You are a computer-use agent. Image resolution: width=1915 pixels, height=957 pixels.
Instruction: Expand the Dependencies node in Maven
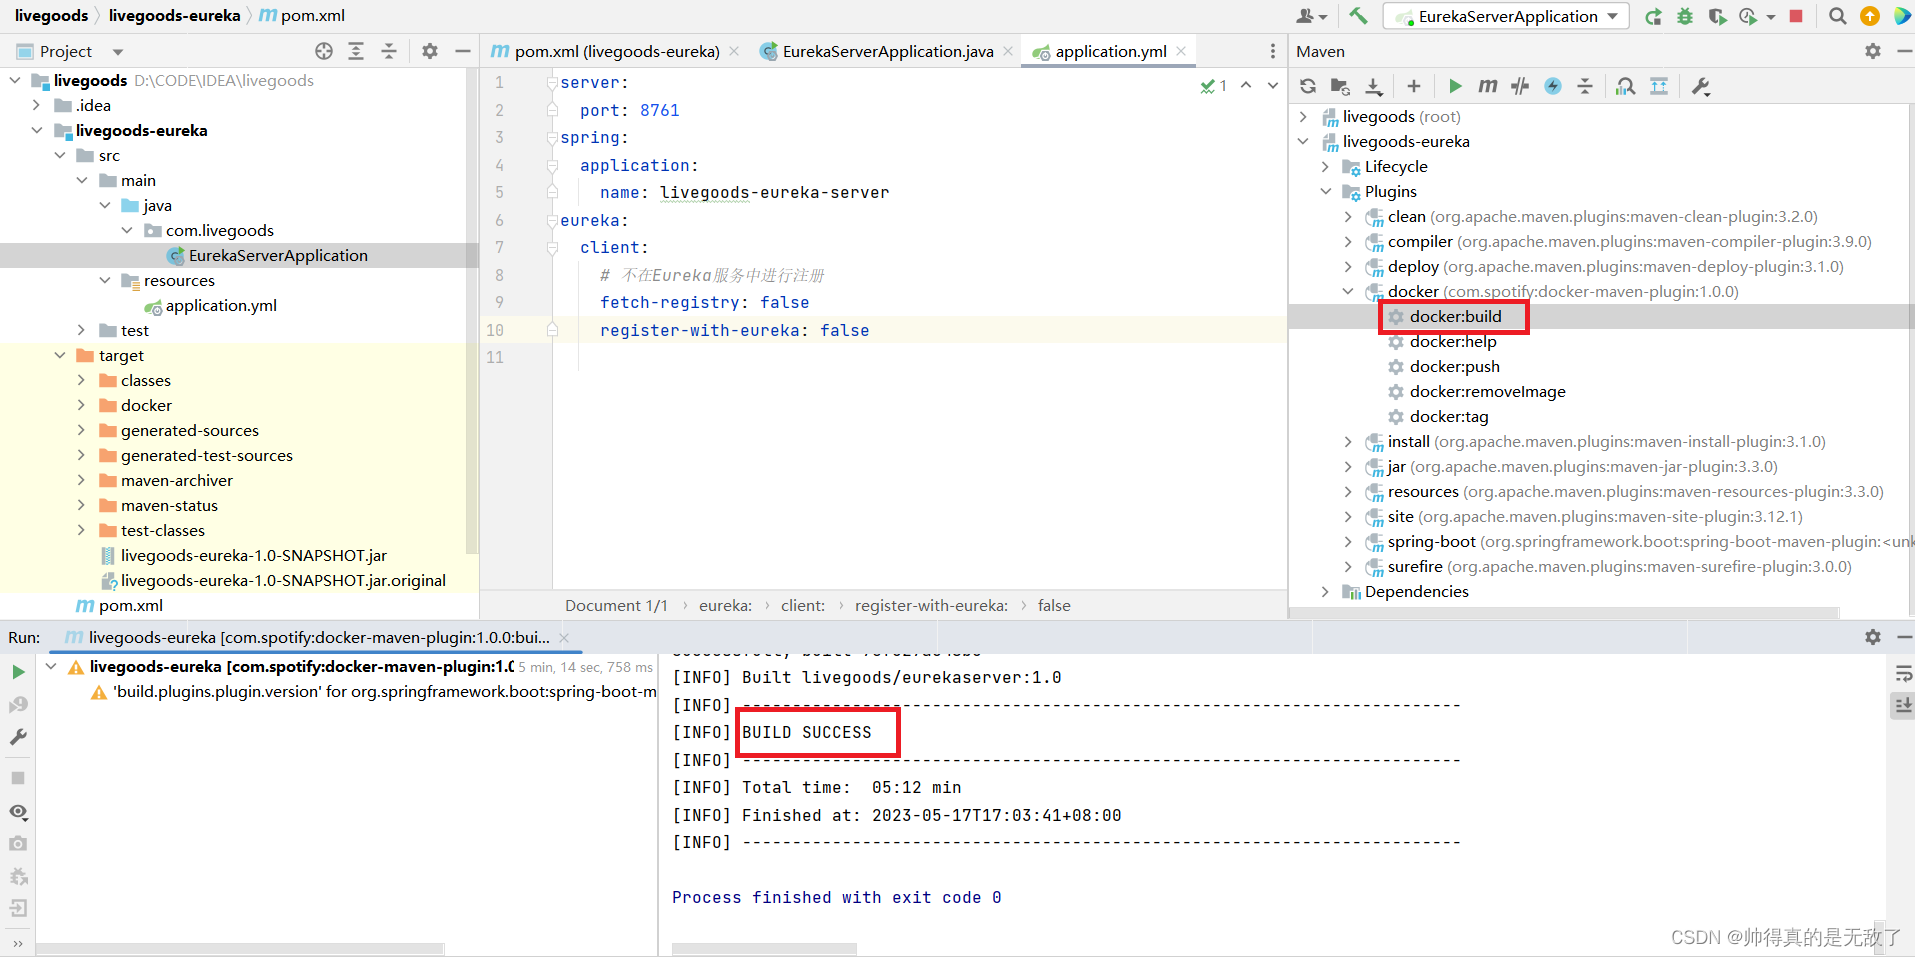pyautogui.click(x=1325, y=591)
